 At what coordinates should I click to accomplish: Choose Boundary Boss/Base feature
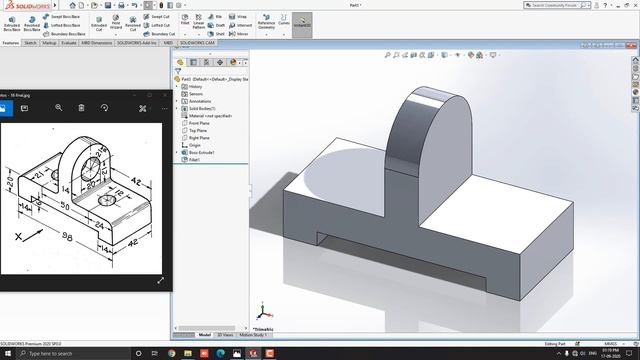64,34
